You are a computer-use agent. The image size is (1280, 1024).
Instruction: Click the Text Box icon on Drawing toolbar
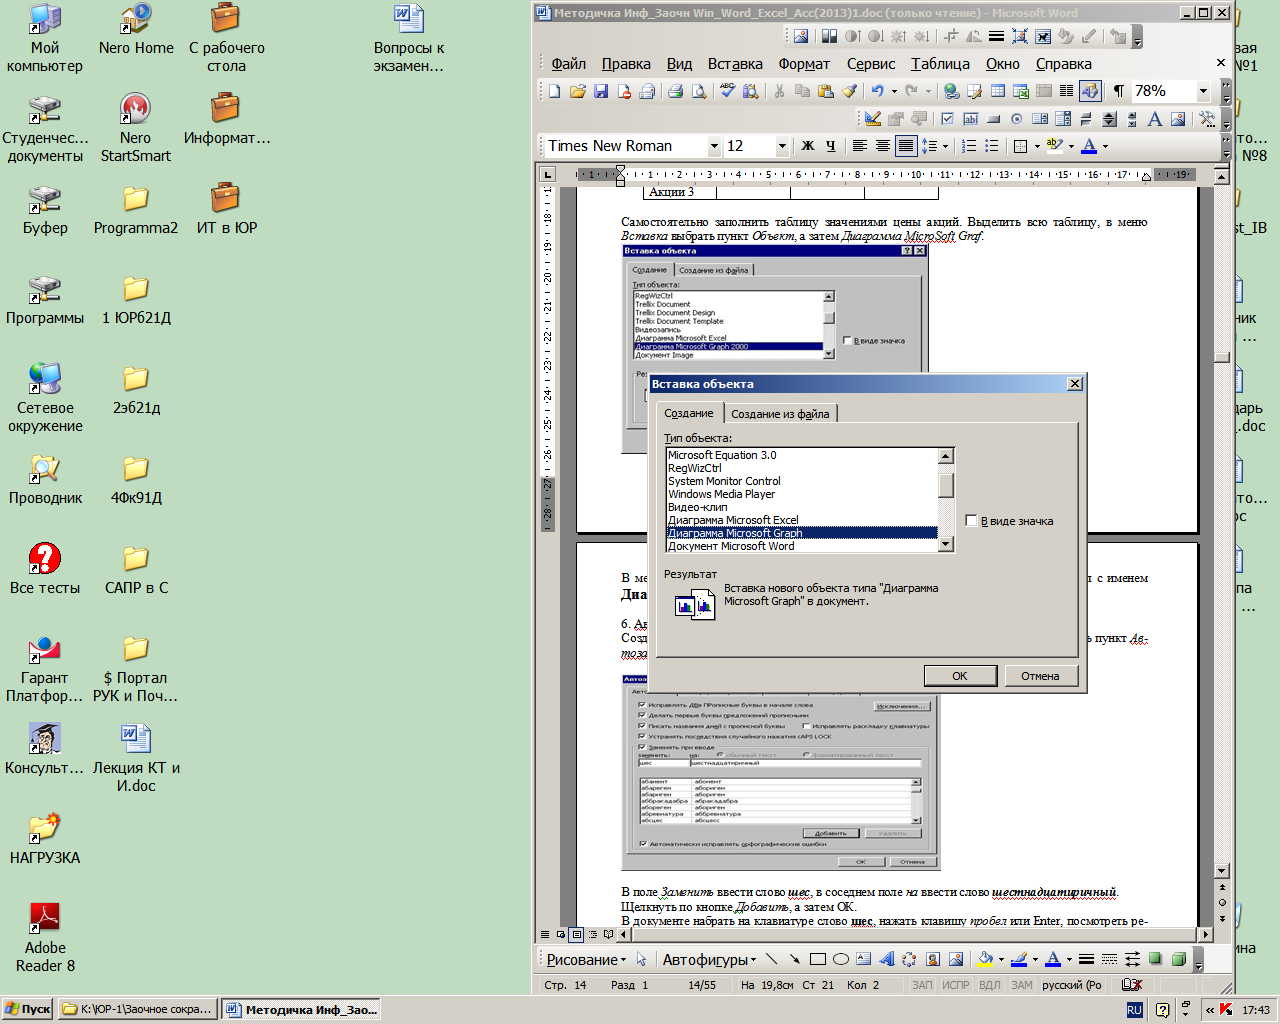(863, 959)
